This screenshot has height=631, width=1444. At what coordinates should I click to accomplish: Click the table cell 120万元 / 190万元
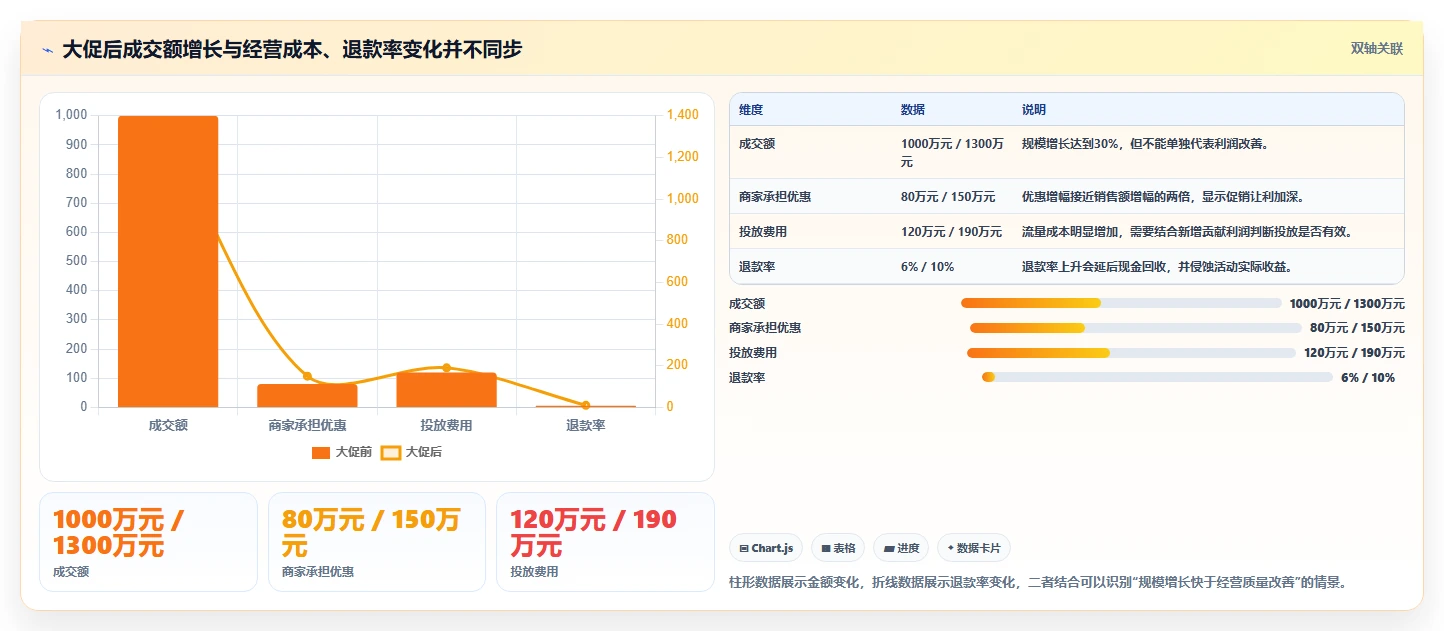[951, 232]
